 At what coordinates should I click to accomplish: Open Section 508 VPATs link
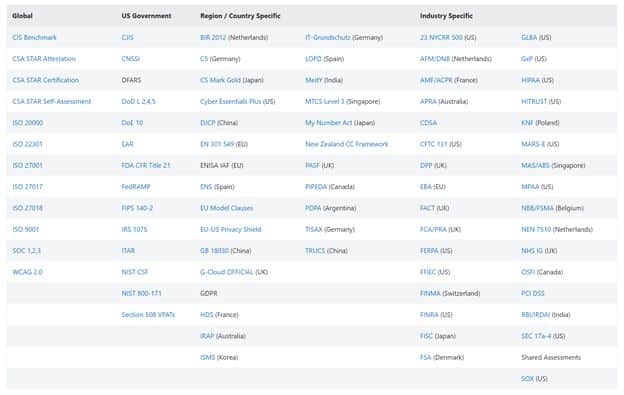coord(148,315)
